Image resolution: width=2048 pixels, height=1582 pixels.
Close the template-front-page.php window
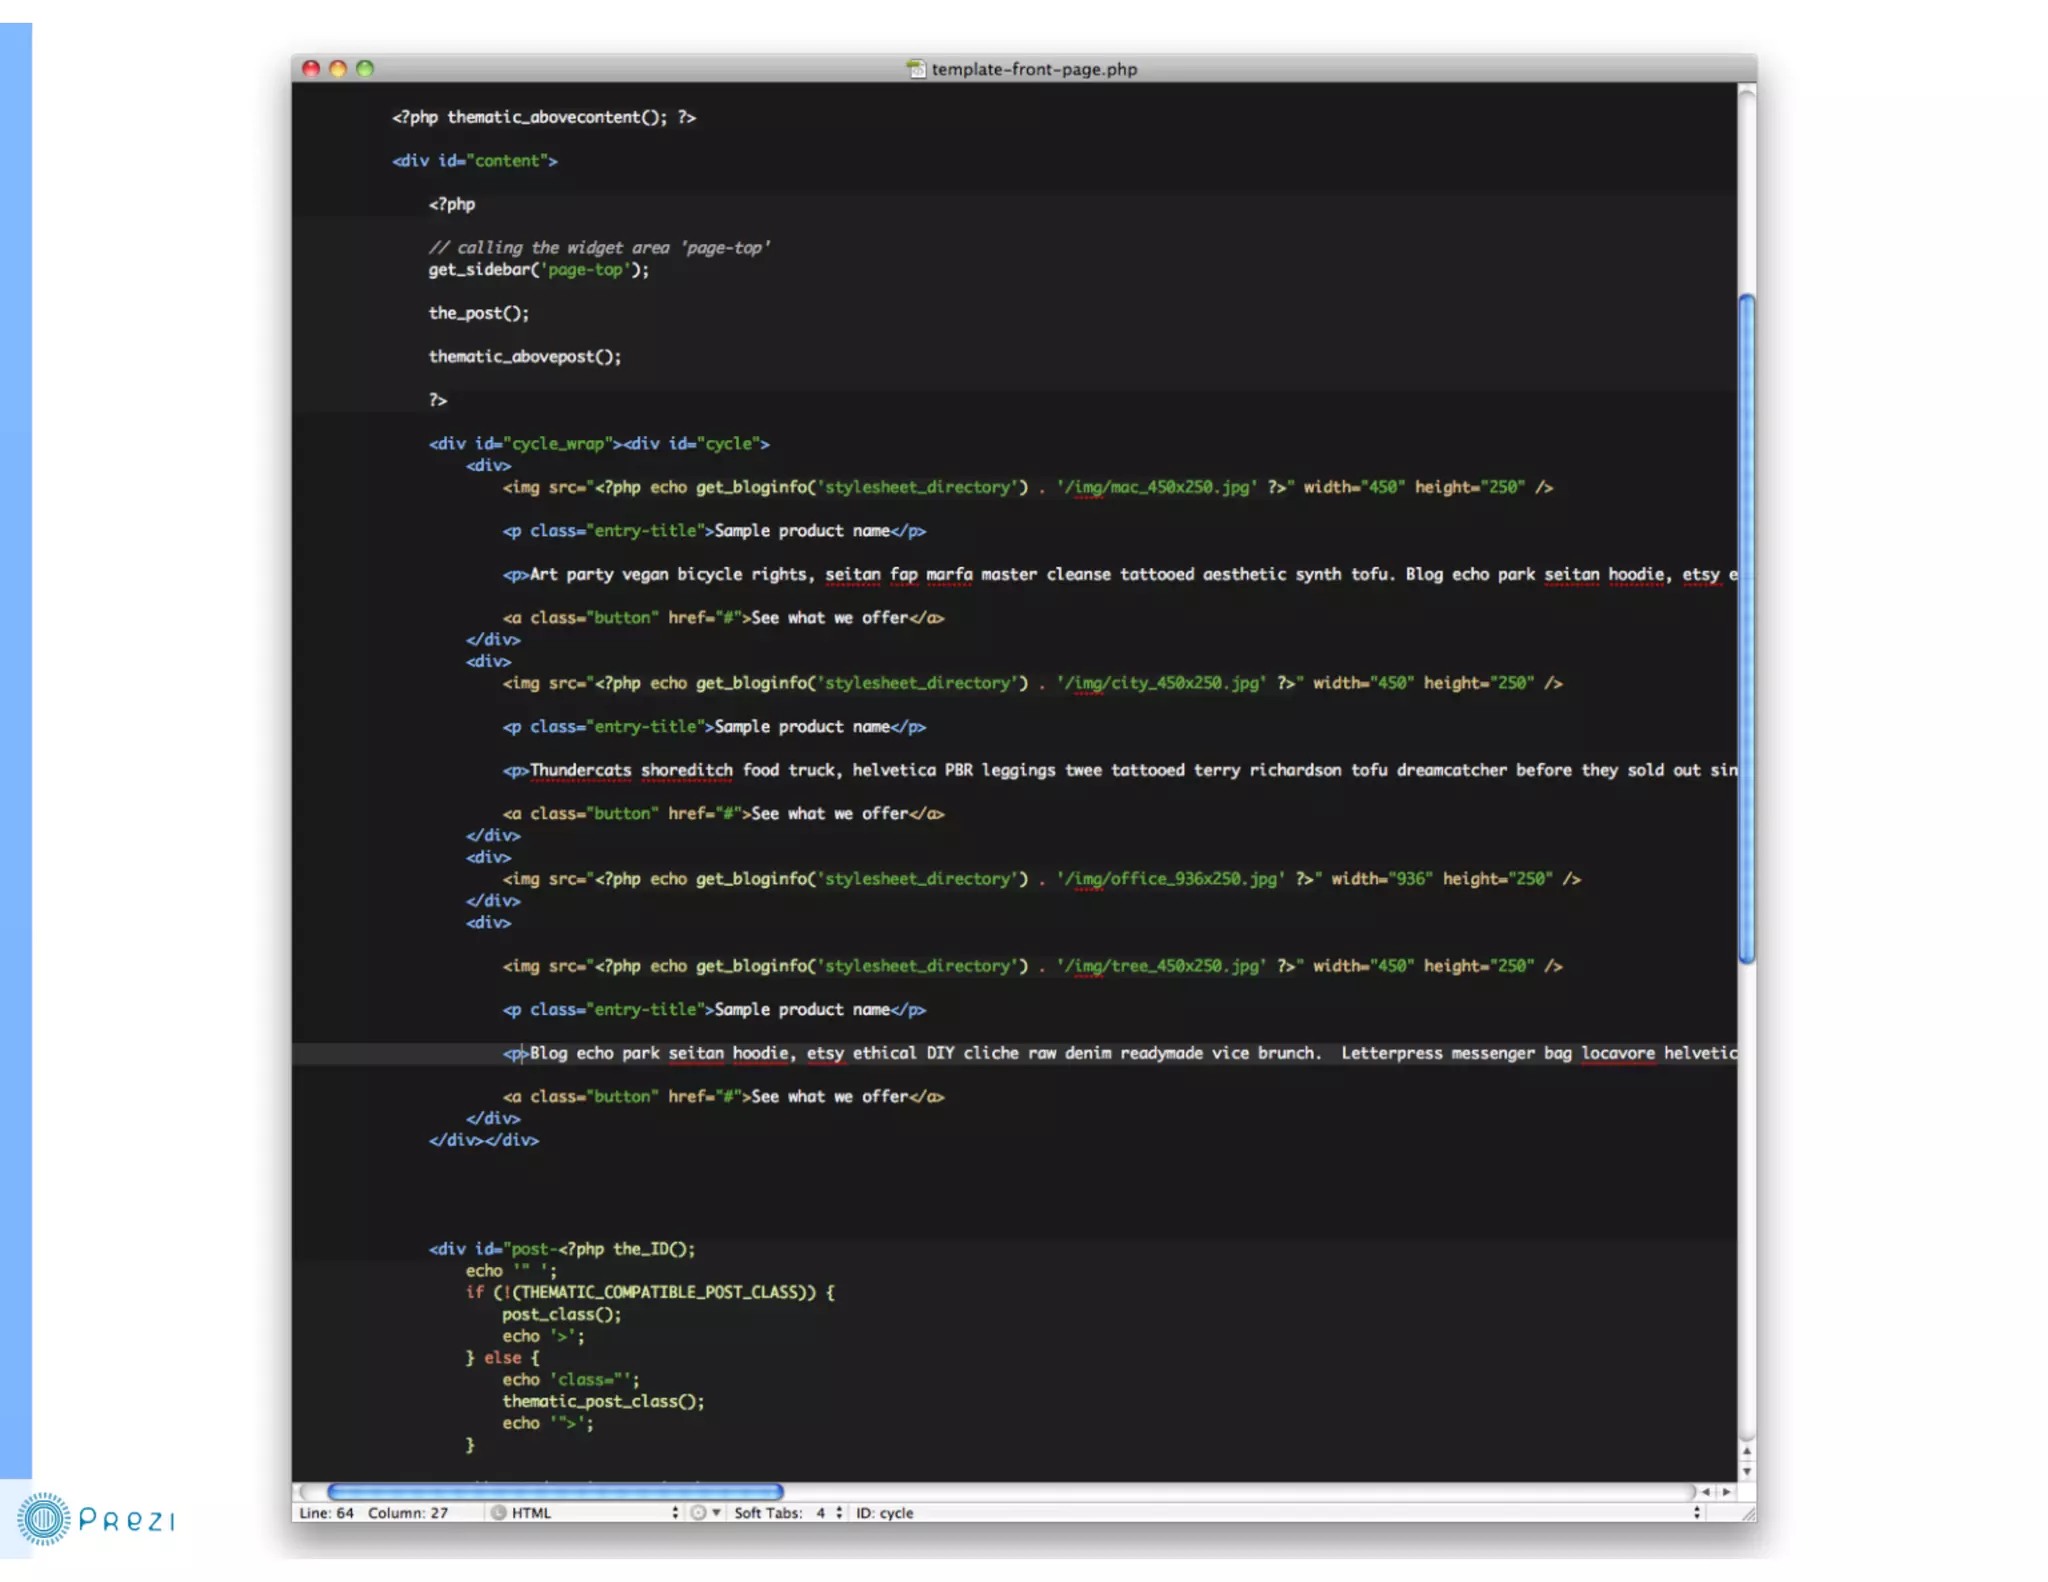311,69
